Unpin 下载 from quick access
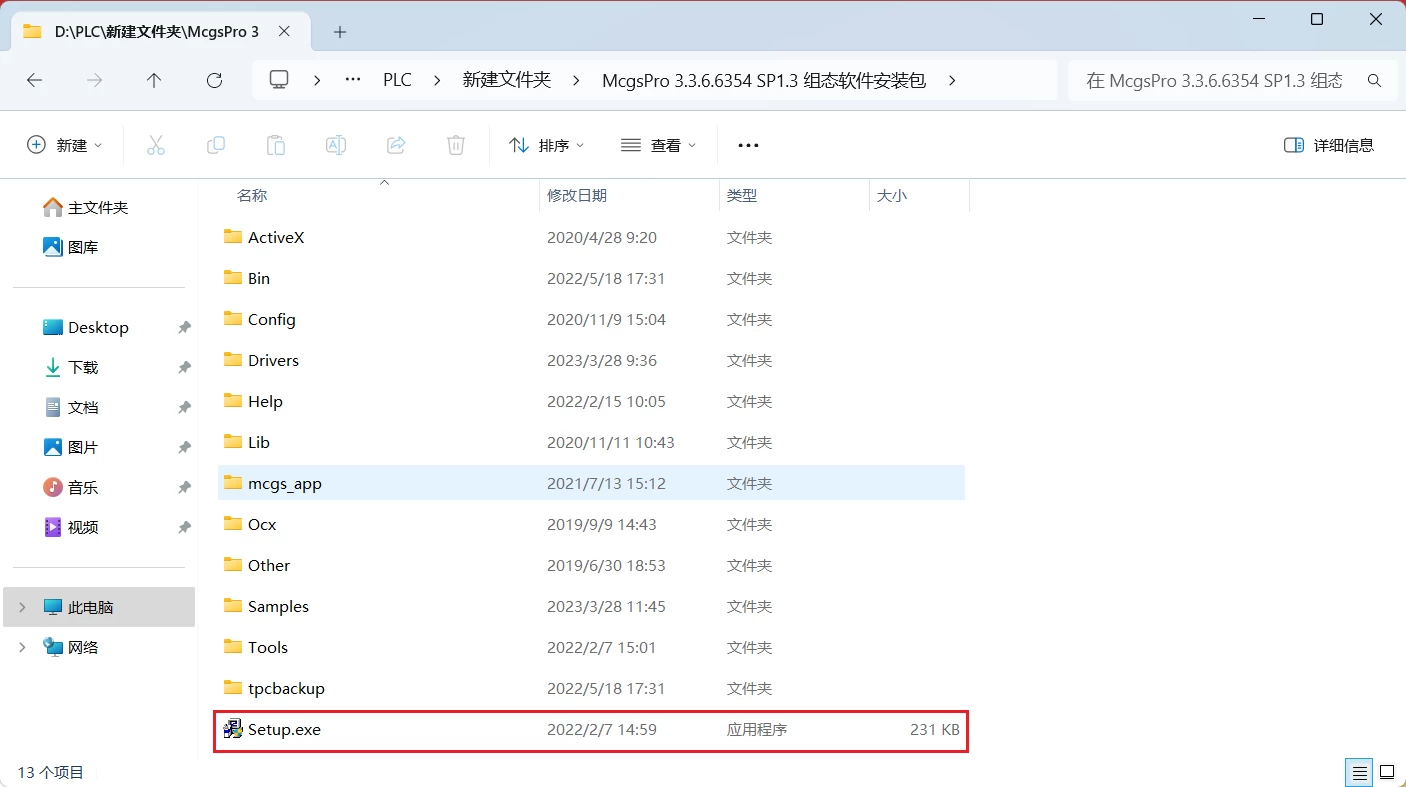 pyautogui.click(x=184, y=367)
